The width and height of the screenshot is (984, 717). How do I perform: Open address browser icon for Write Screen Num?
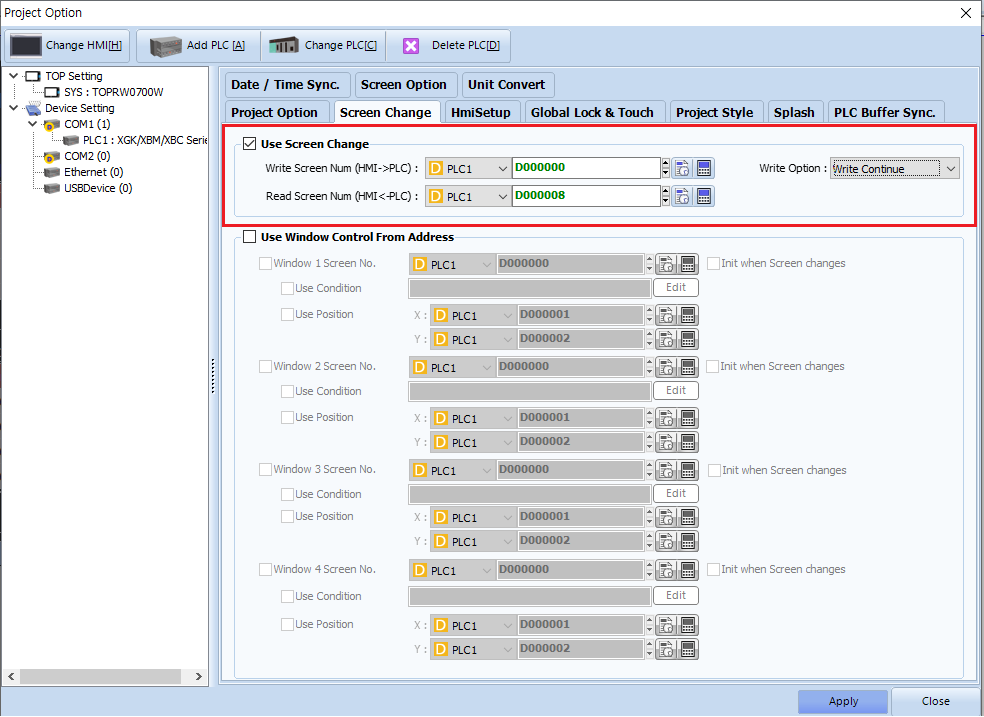click(x=682, y=168)
